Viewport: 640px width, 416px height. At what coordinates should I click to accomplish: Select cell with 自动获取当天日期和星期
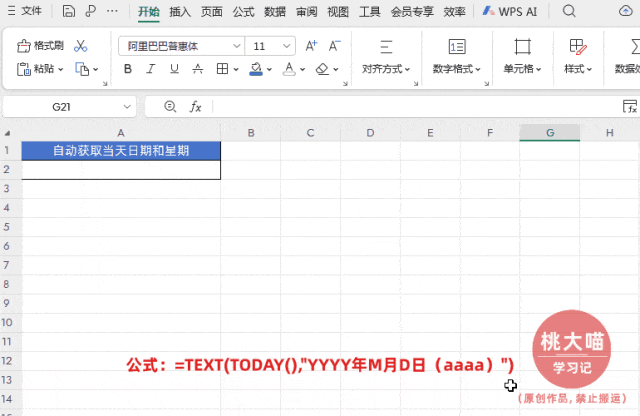click(121, 151)
